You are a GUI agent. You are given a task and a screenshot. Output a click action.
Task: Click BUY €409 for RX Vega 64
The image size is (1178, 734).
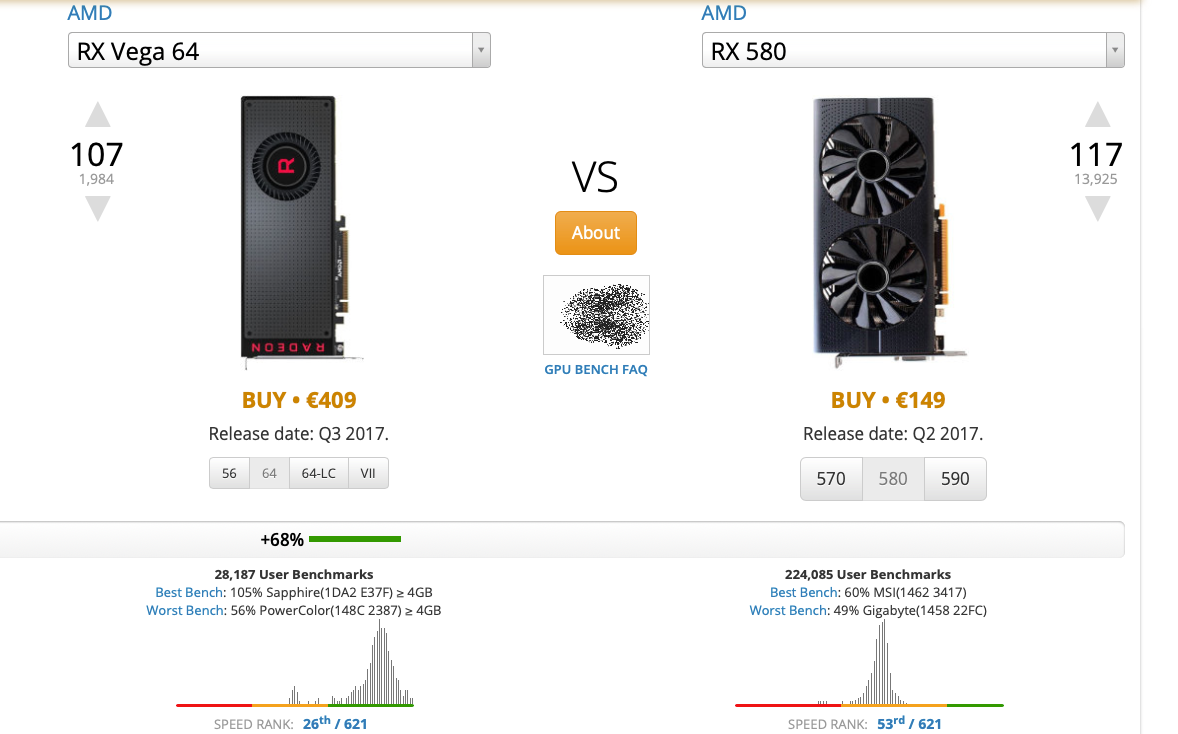tap(299, 400)
